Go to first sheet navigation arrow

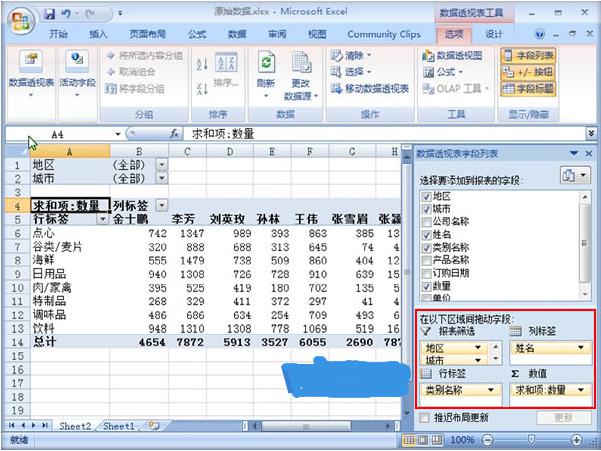point(11,426)
